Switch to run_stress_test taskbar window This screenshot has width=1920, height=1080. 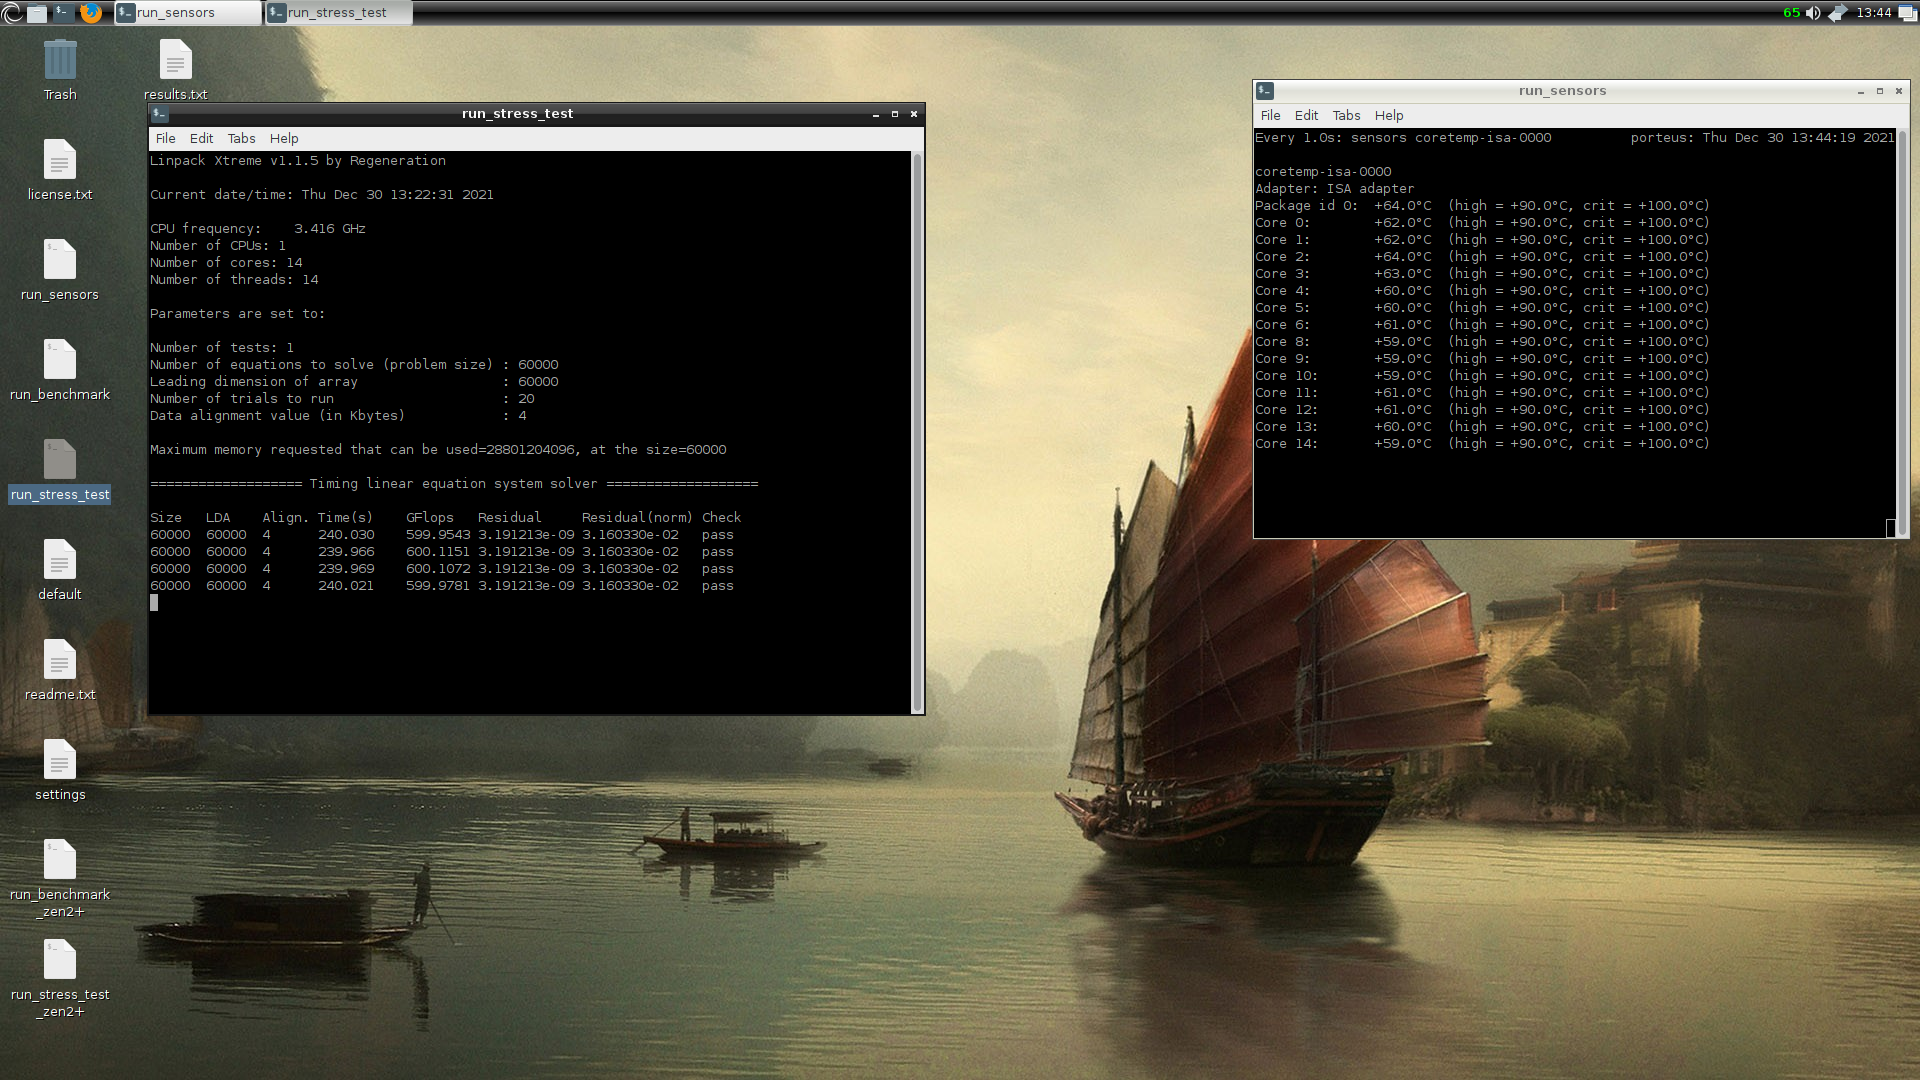point(337,13)
